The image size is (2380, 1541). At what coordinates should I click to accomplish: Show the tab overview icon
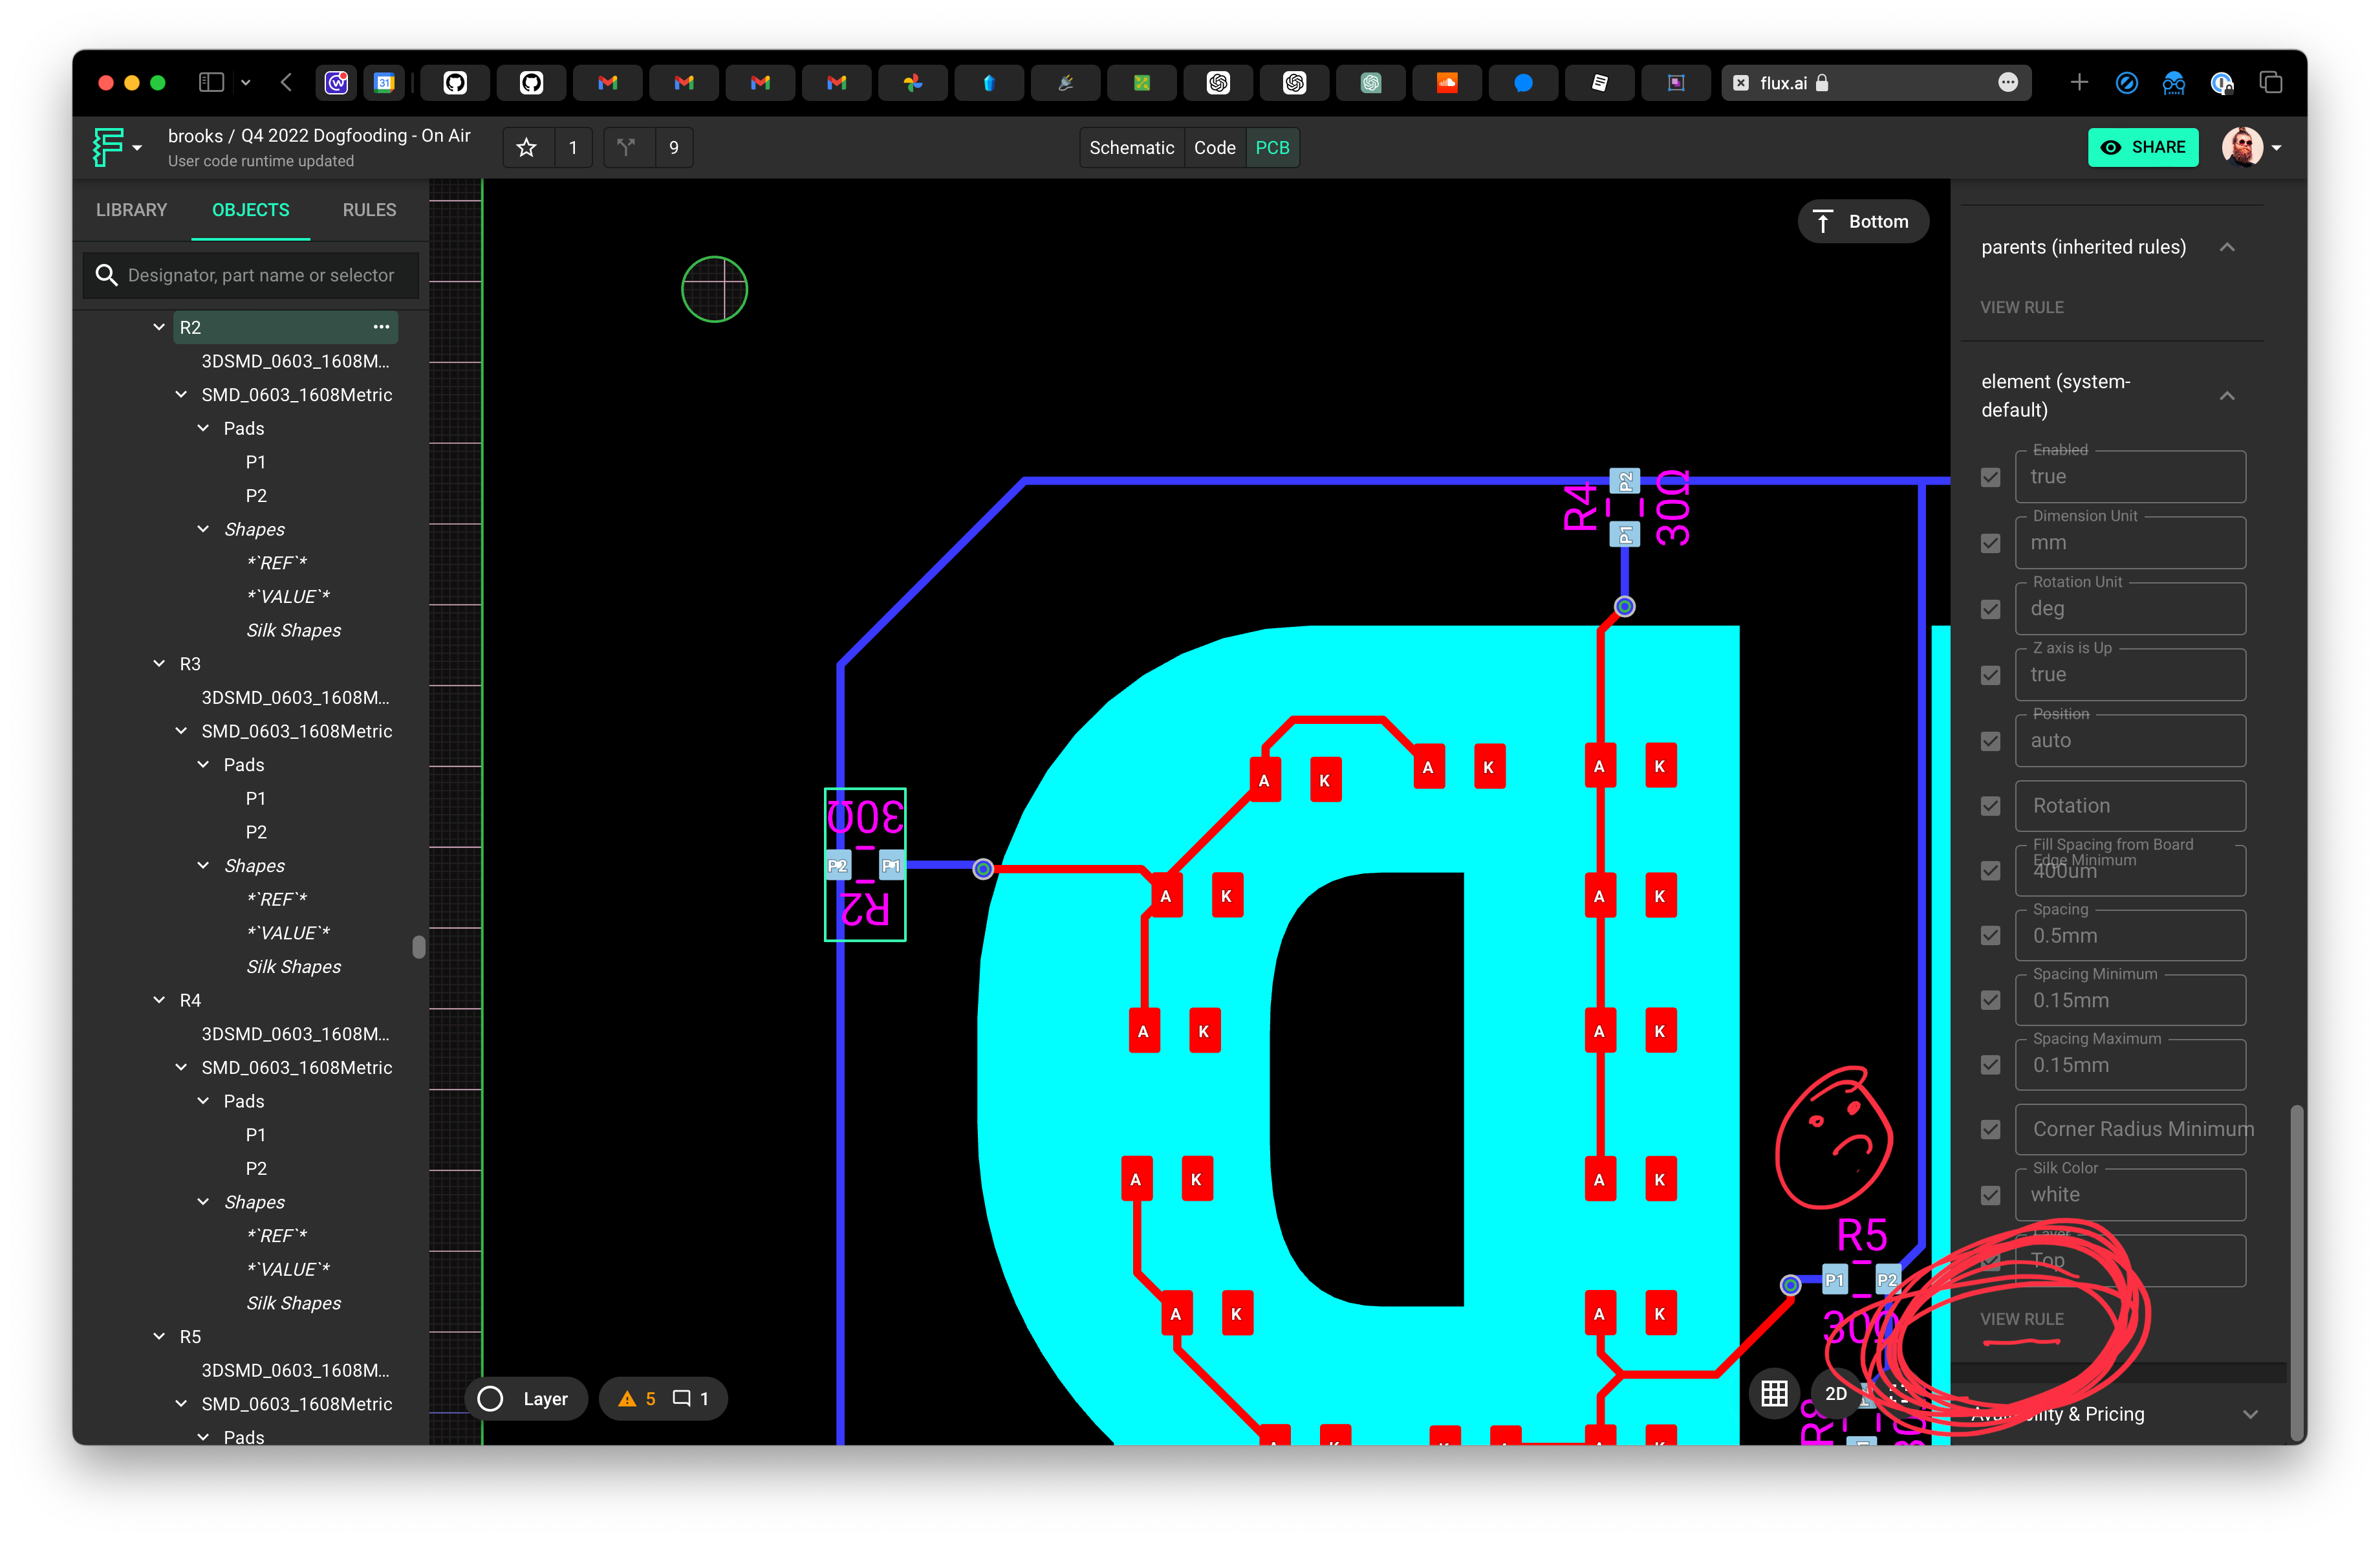[x=2271, y=83]
